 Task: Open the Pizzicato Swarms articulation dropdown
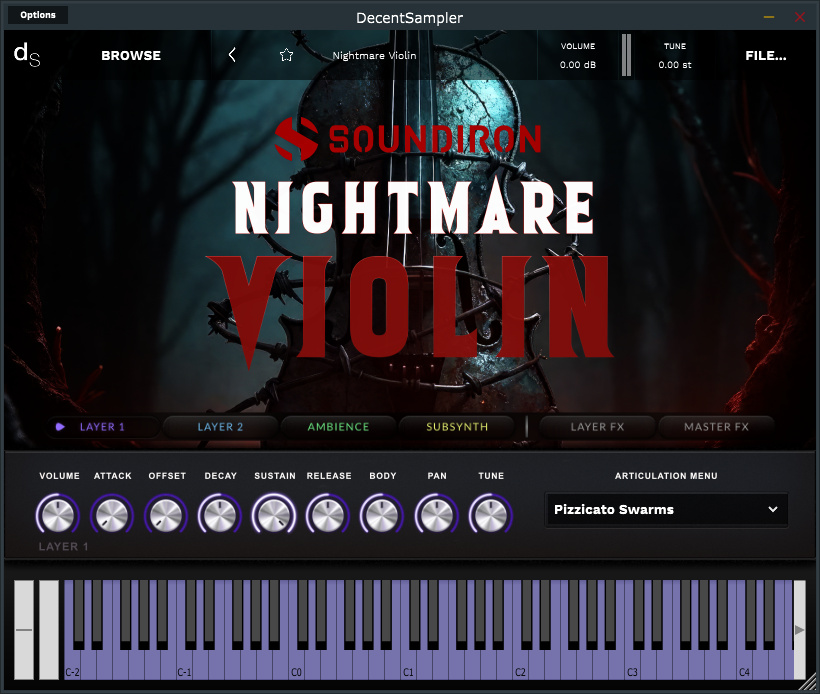tap(666, 509)
